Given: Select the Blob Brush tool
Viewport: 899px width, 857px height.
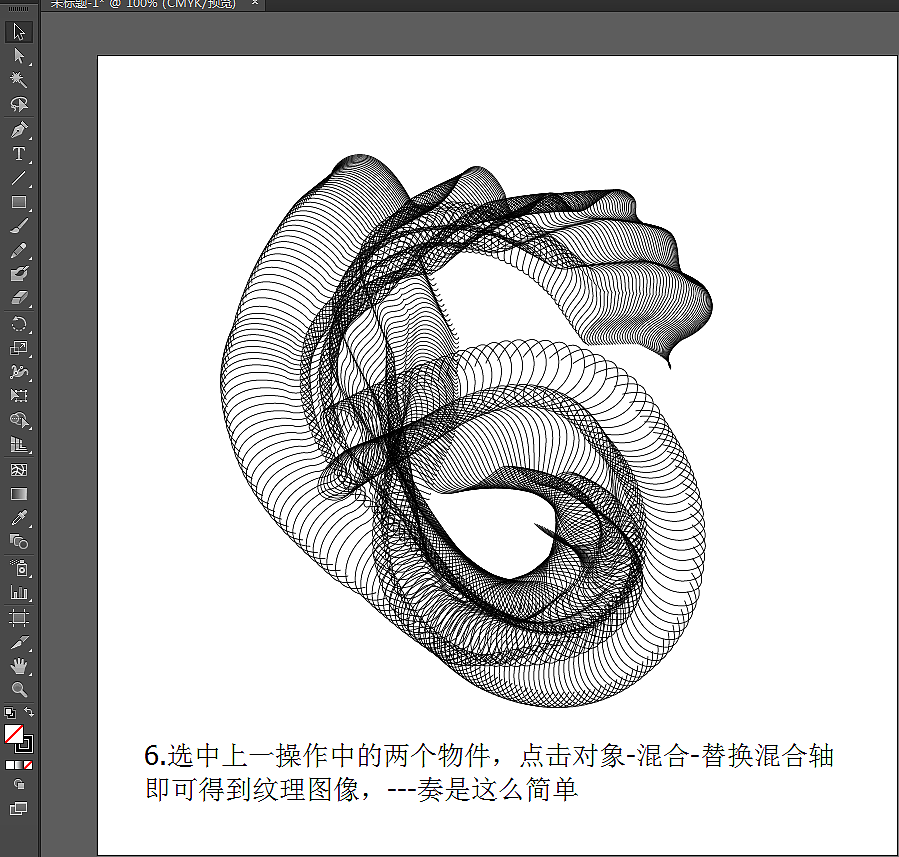Looking at the screenshot, I should tap(18, 274).
